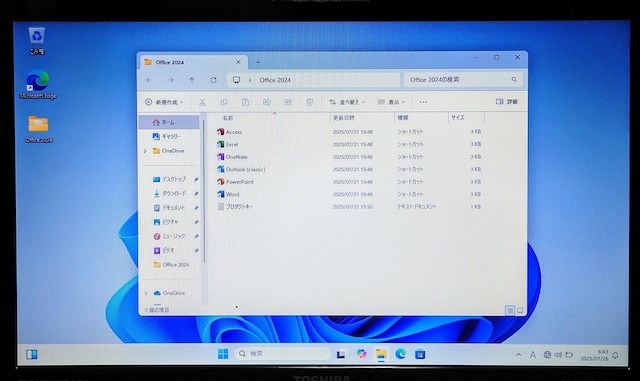Click the Share toolbar icon

click(288, 102)
